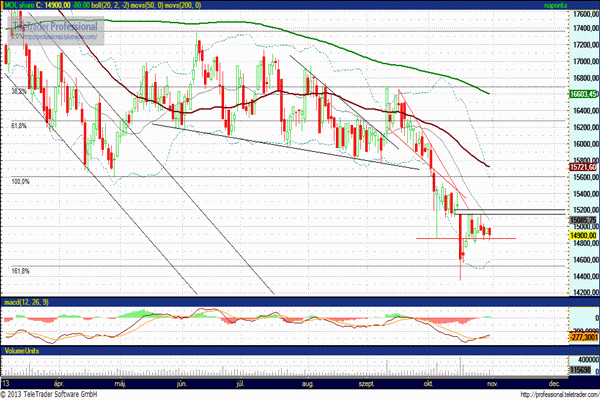
Task: Click the "jún." month on time axis
Action: coord(182,383)
